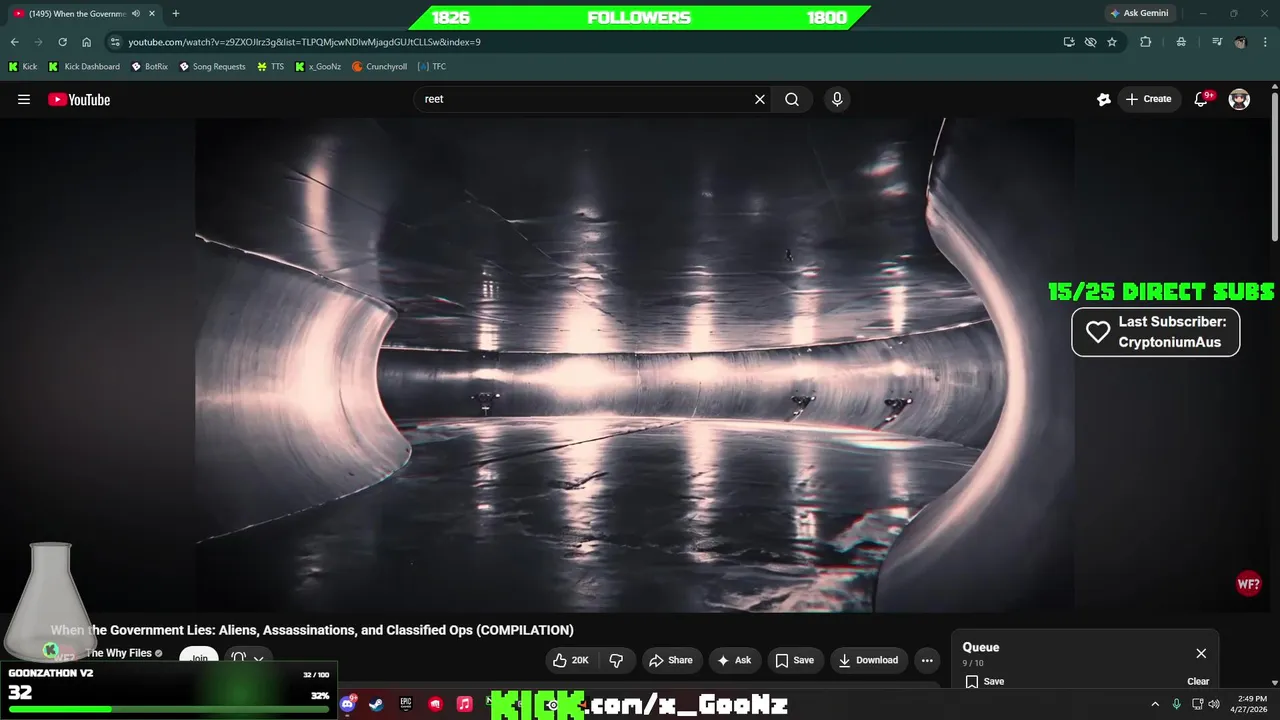Dislike the video with thumbs down

(616, 660)
